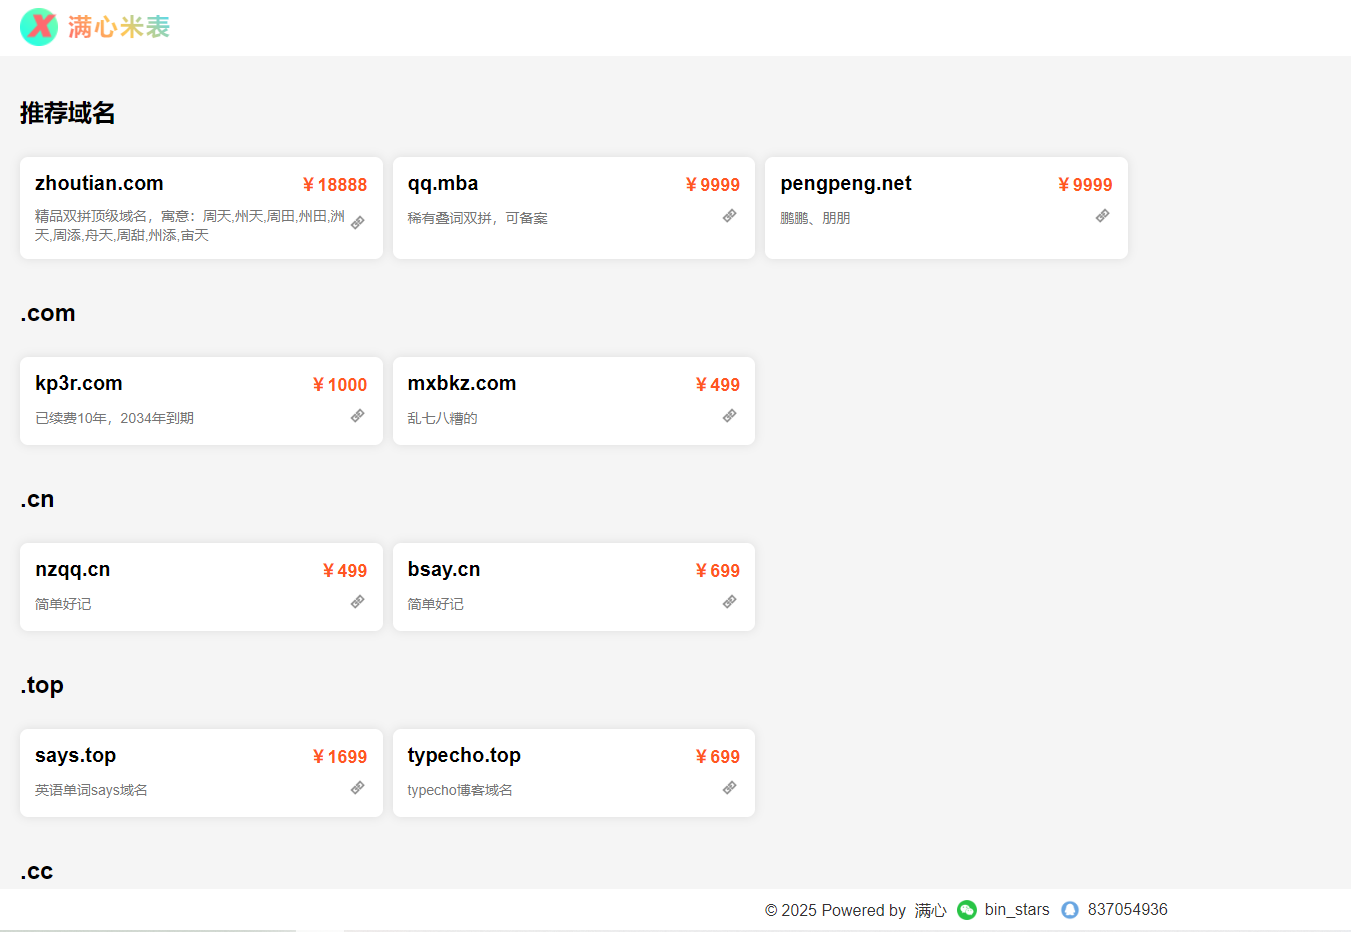The width and height of the screenshot is (1351, 932).
Task: Open the mxbkz.com domain name
Action: click(x=462, y=383)
